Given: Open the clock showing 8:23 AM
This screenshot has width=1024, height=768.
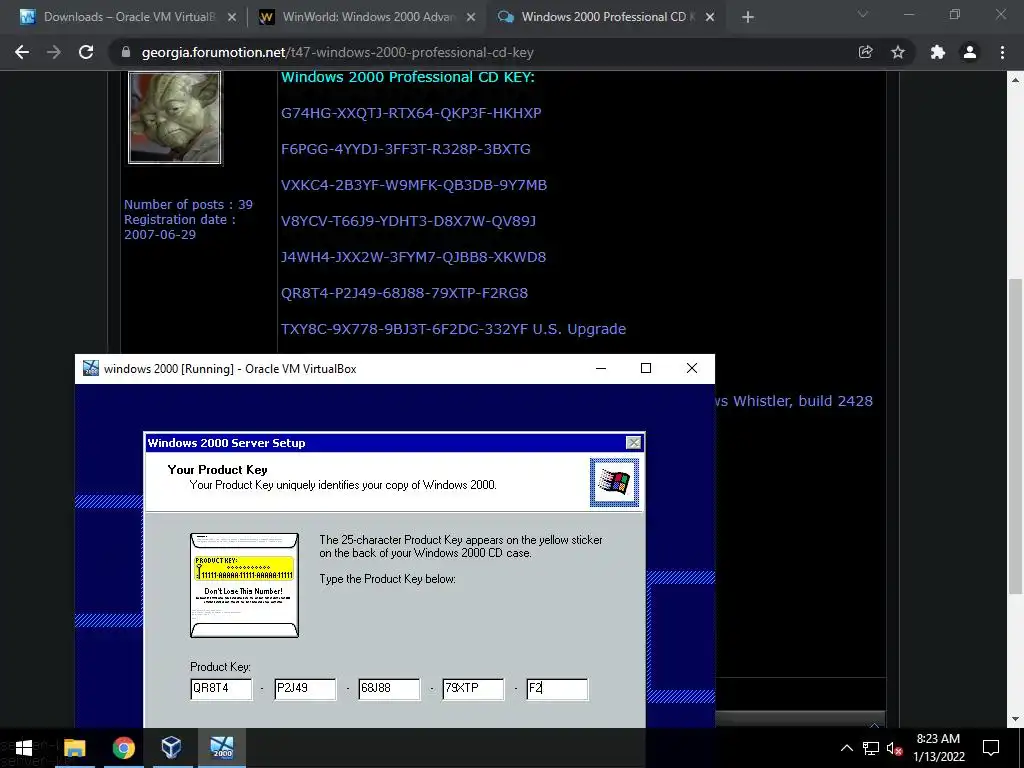Looking at the screenshot, I should coord(938,748).
